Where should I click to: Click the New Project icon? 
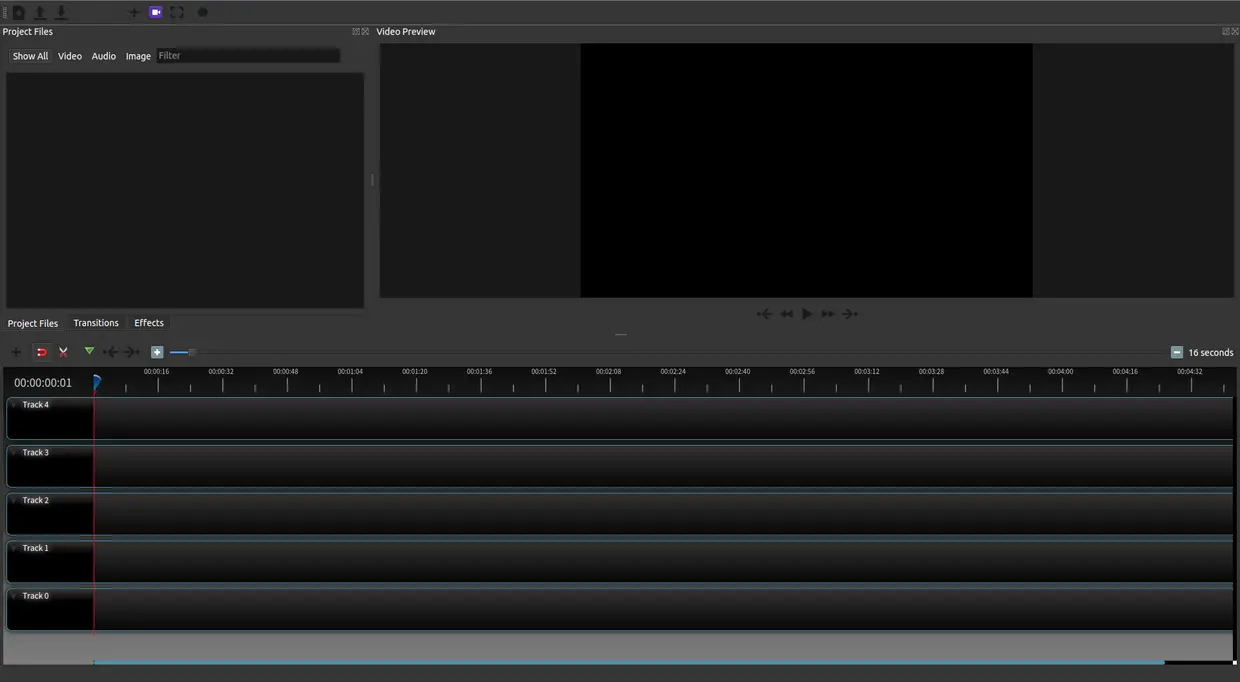click(19, 12)
